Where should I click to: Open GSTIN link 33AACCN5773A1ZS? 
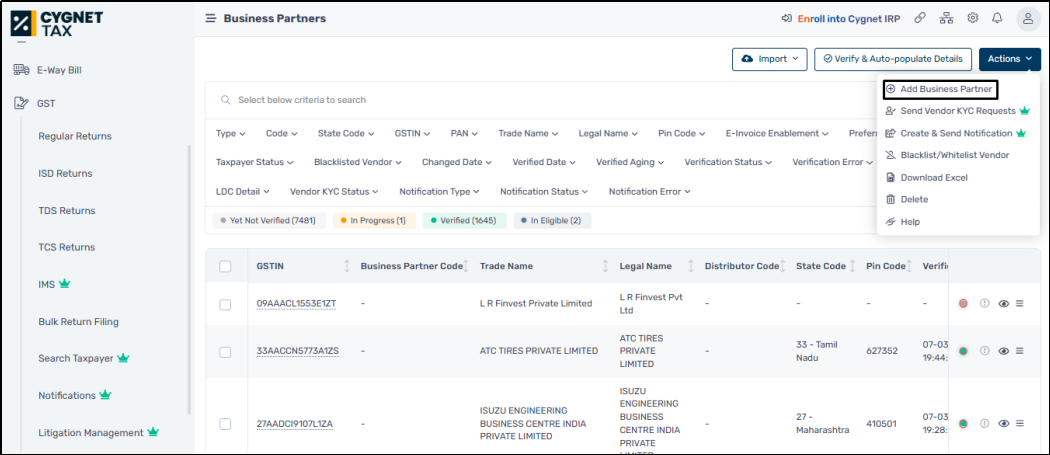tap(298, 350)
